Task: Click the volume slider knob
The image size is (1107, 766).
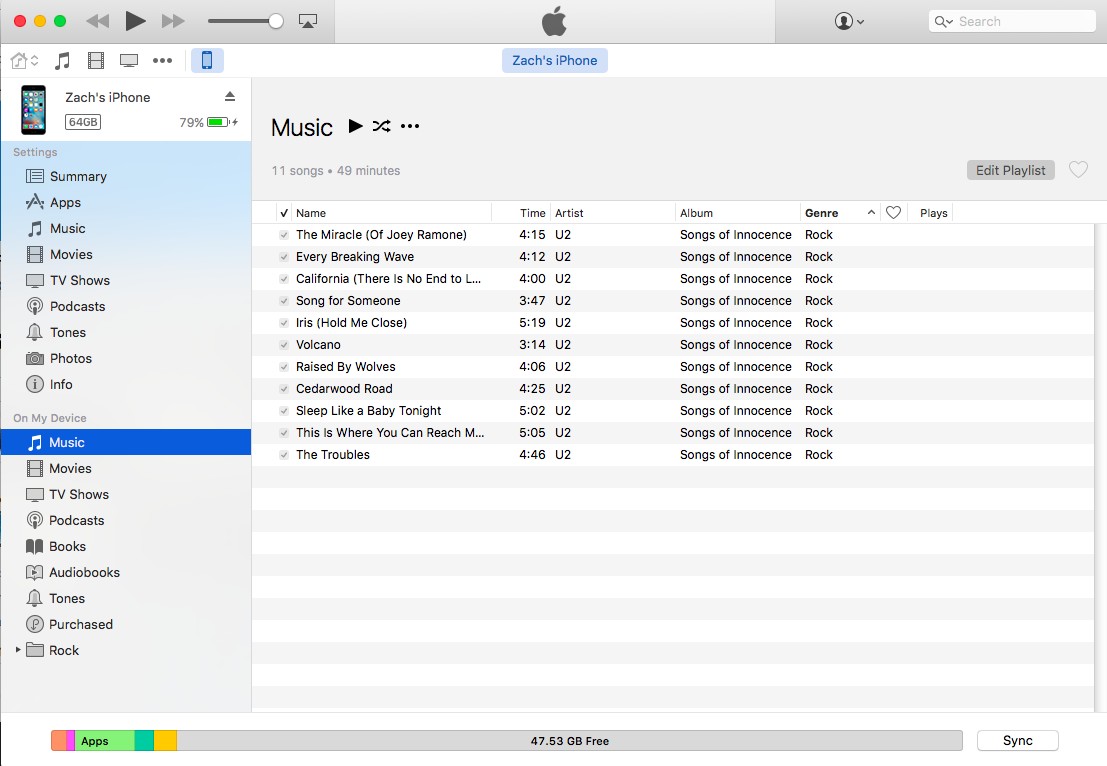Action: click(276, 21)
